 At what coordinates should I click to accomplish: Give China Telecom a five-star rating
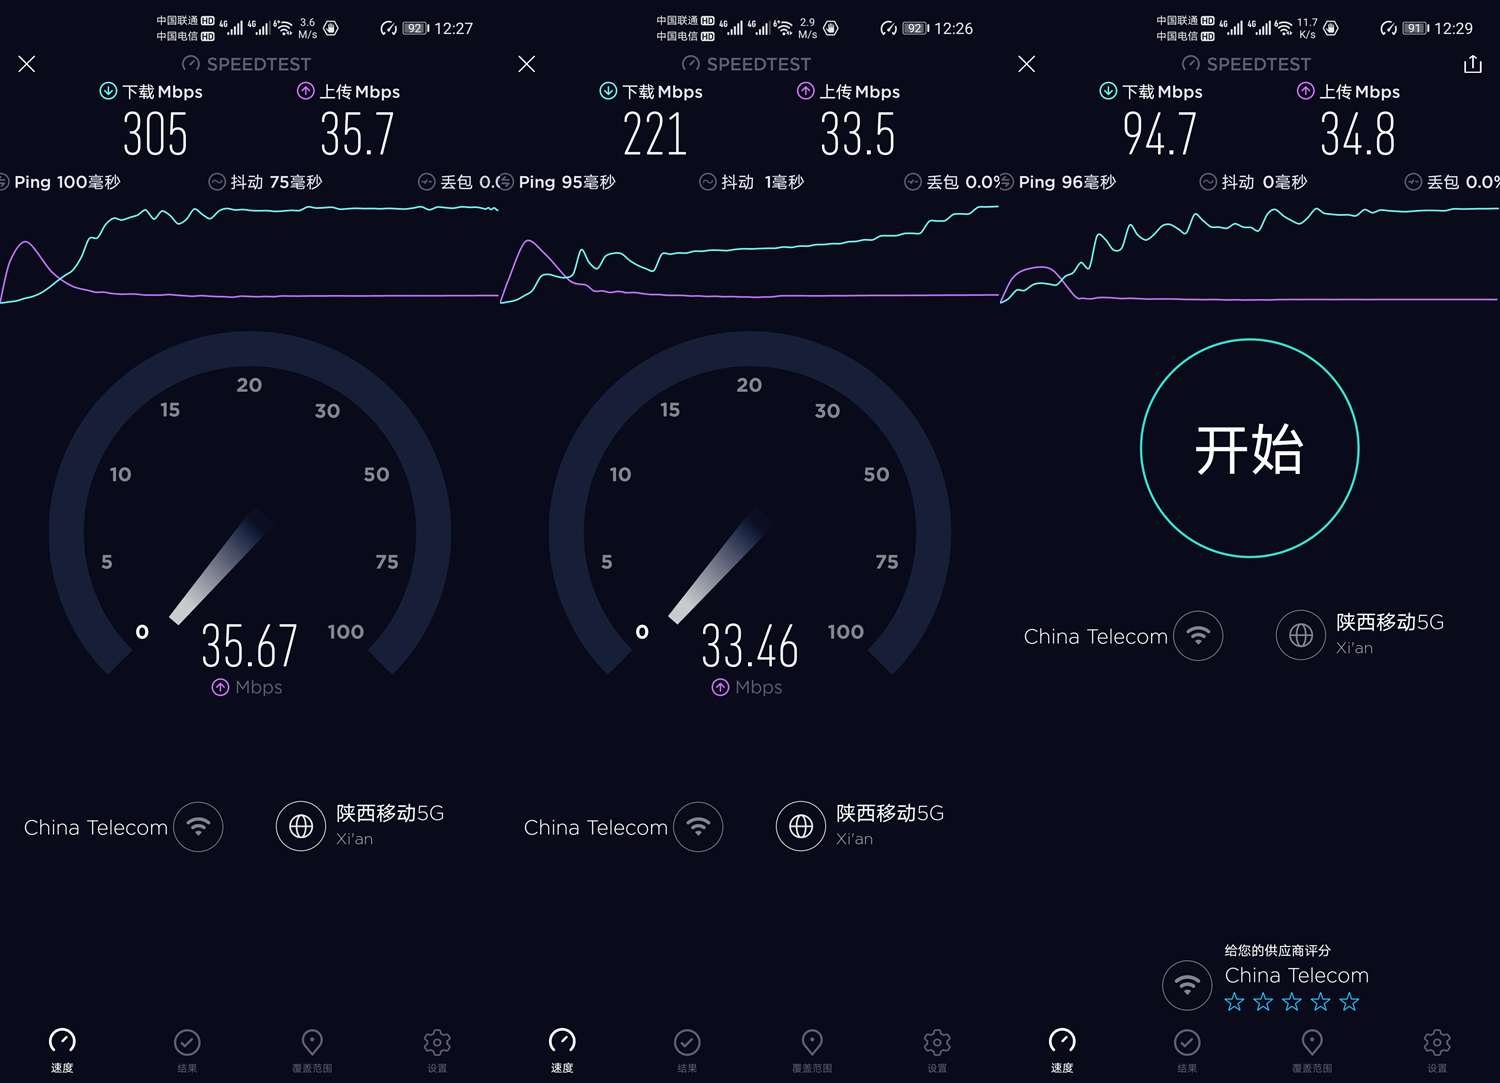(1349, 1001)
